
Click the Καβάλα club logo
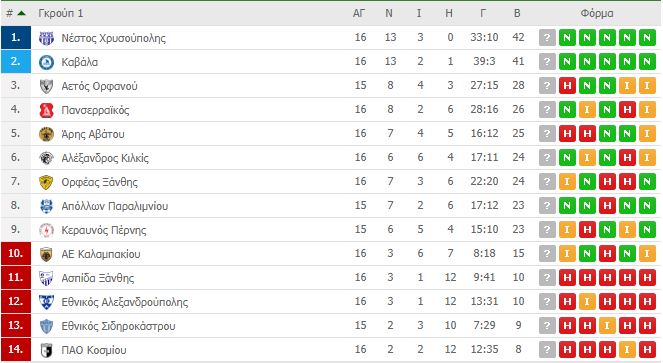(x=46, y=62)
